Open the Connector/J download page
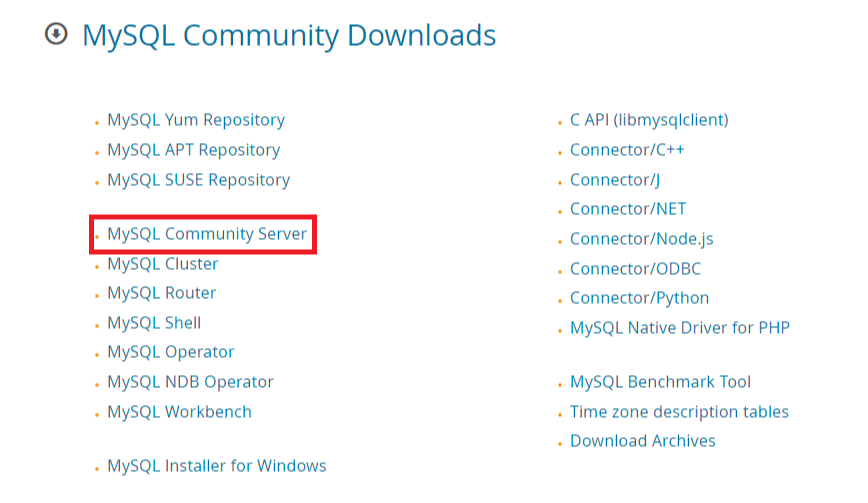 (615, 180)
